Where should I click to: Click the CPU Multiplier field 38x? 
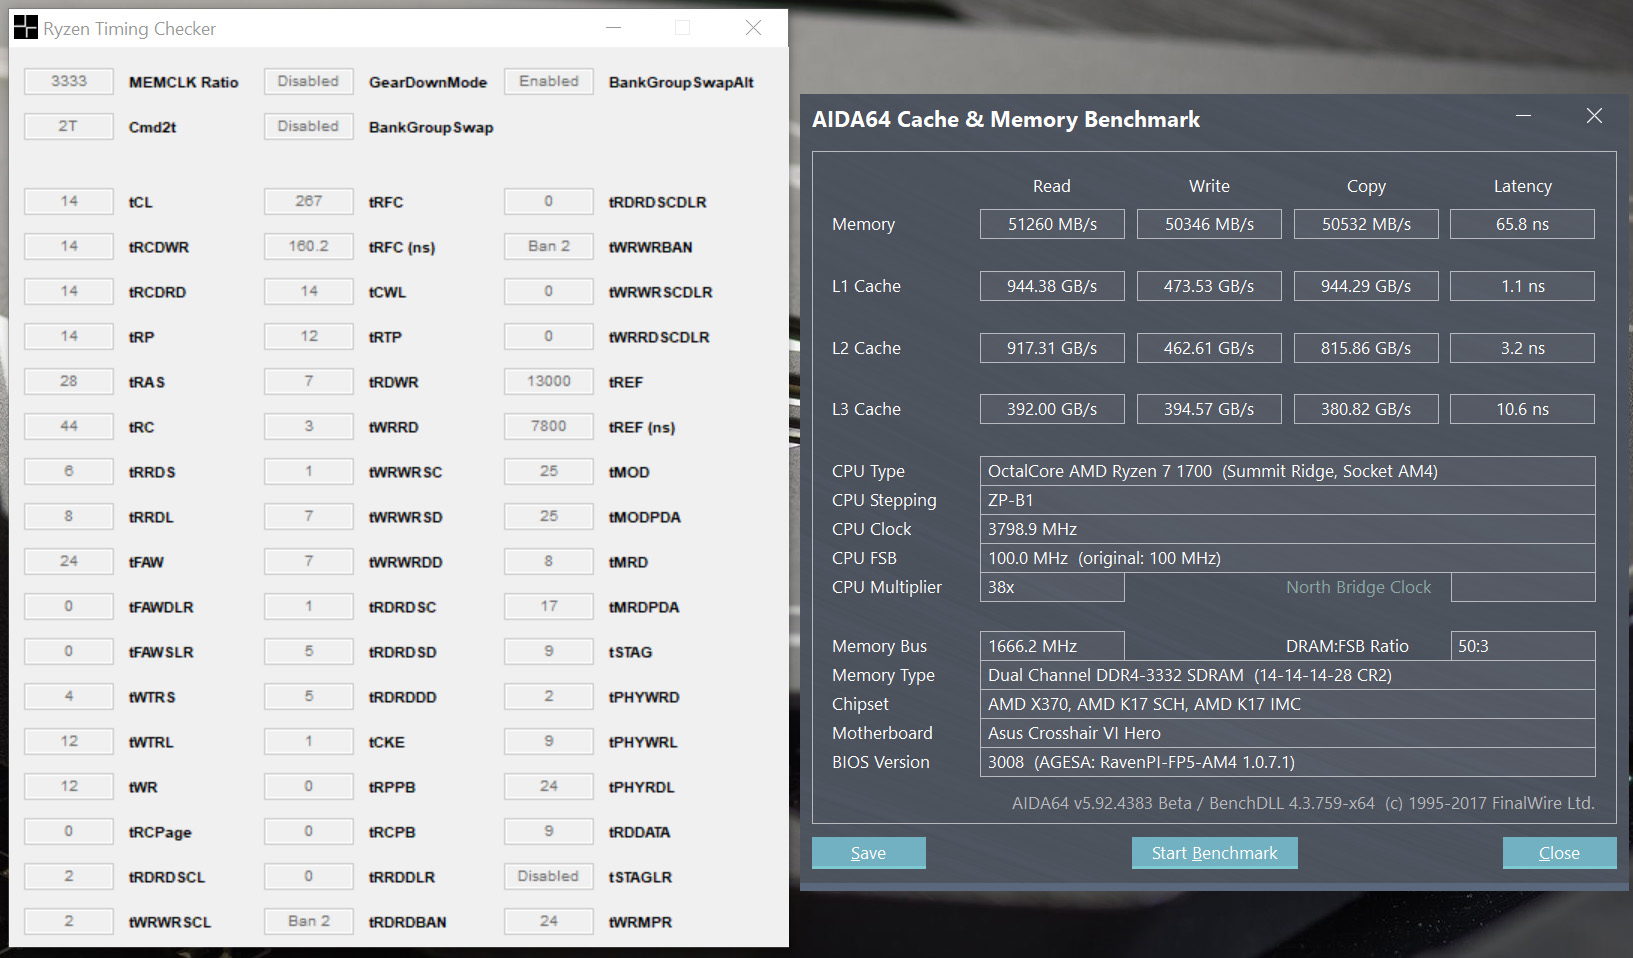[1052, 587]
